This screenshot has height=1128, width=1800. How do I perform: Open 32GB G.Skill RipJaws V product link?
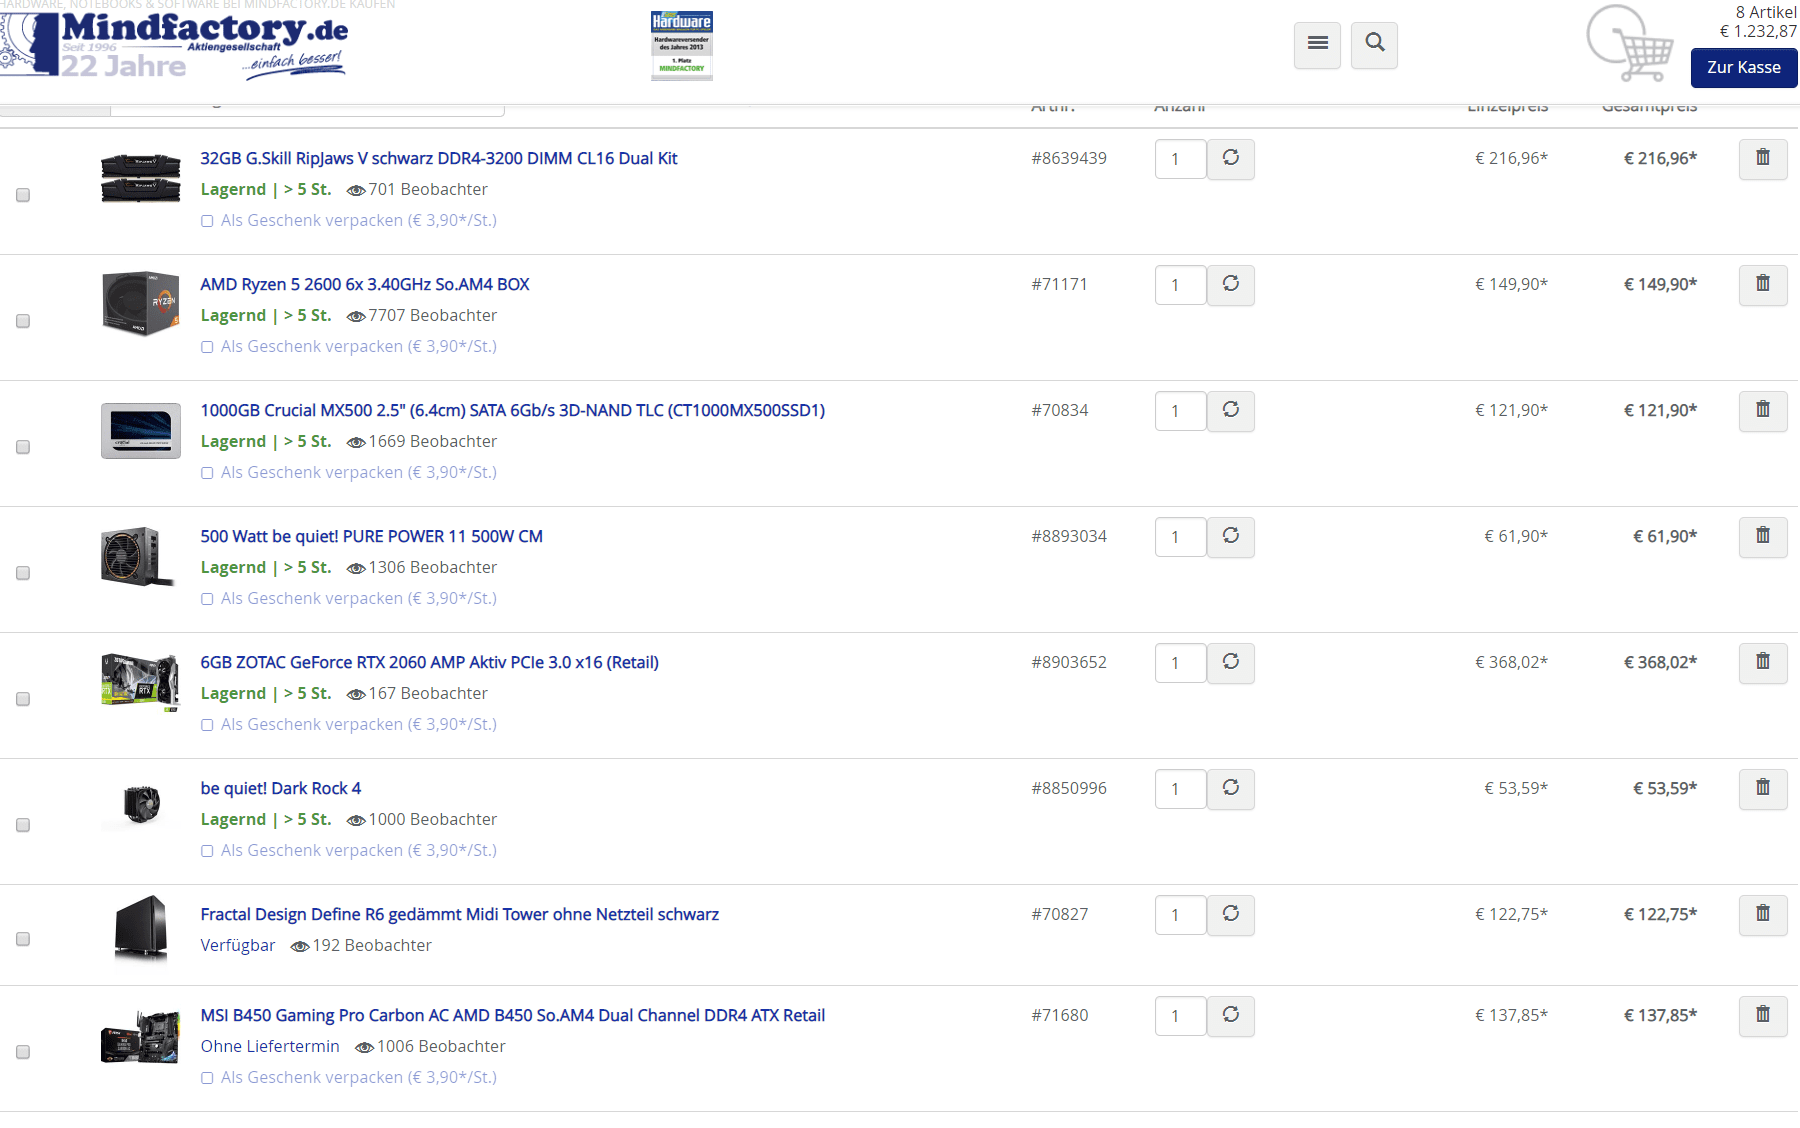pyautogui.click(x=439, y=158)
